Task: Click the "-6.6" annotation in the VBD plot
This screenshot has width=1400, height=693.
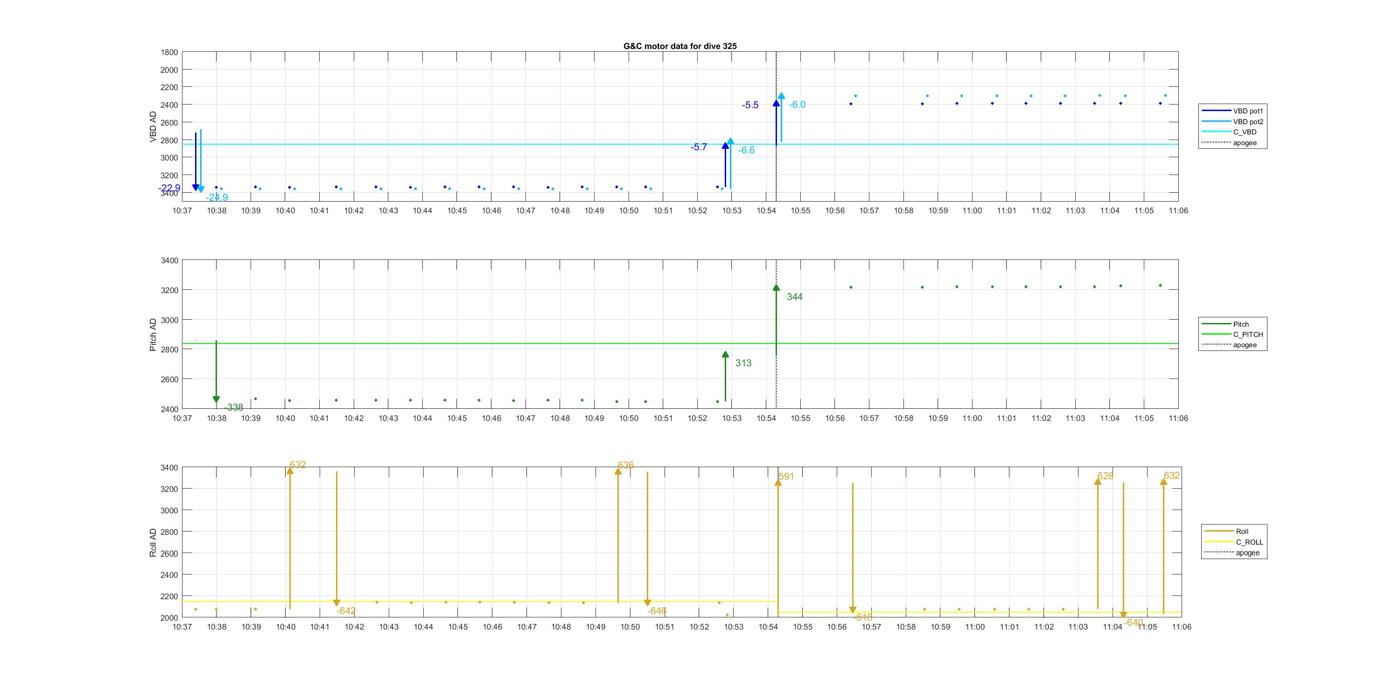Action: pos(746,150)
